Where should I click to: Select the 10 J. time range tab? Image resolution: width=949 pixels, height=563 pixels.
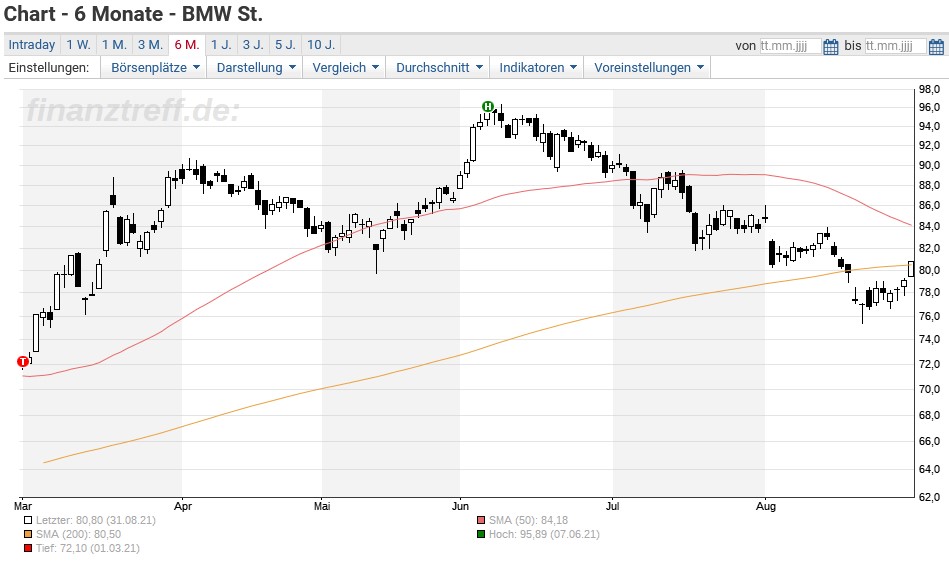pos(321,45)
